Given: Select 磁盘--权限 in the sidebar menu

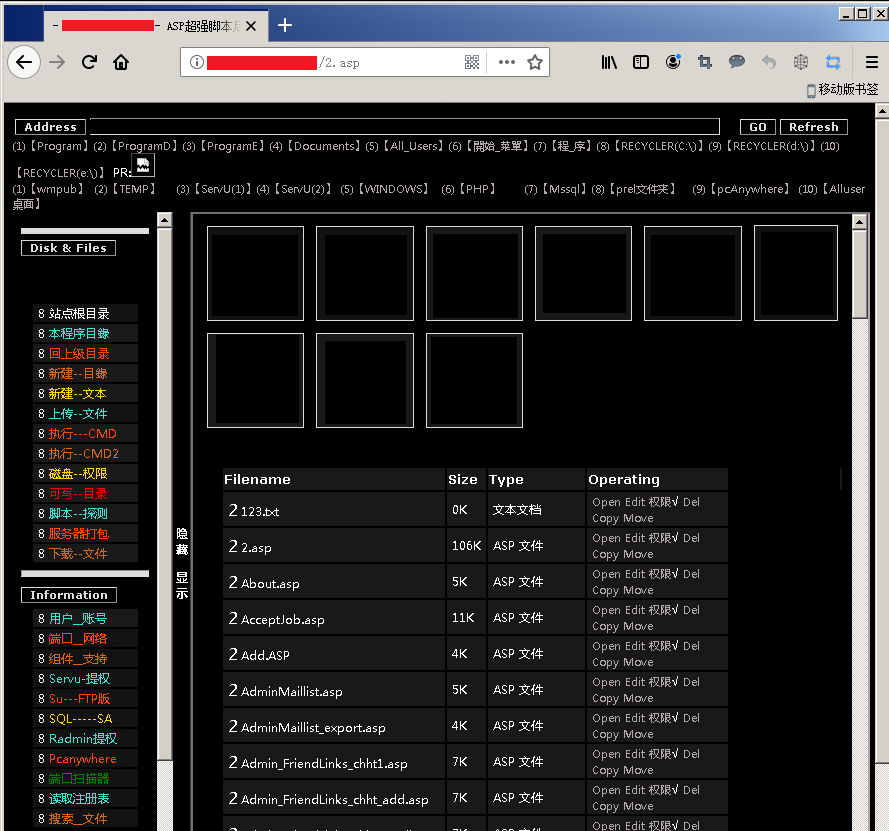Looking at the screenshot, I should 78,473.
